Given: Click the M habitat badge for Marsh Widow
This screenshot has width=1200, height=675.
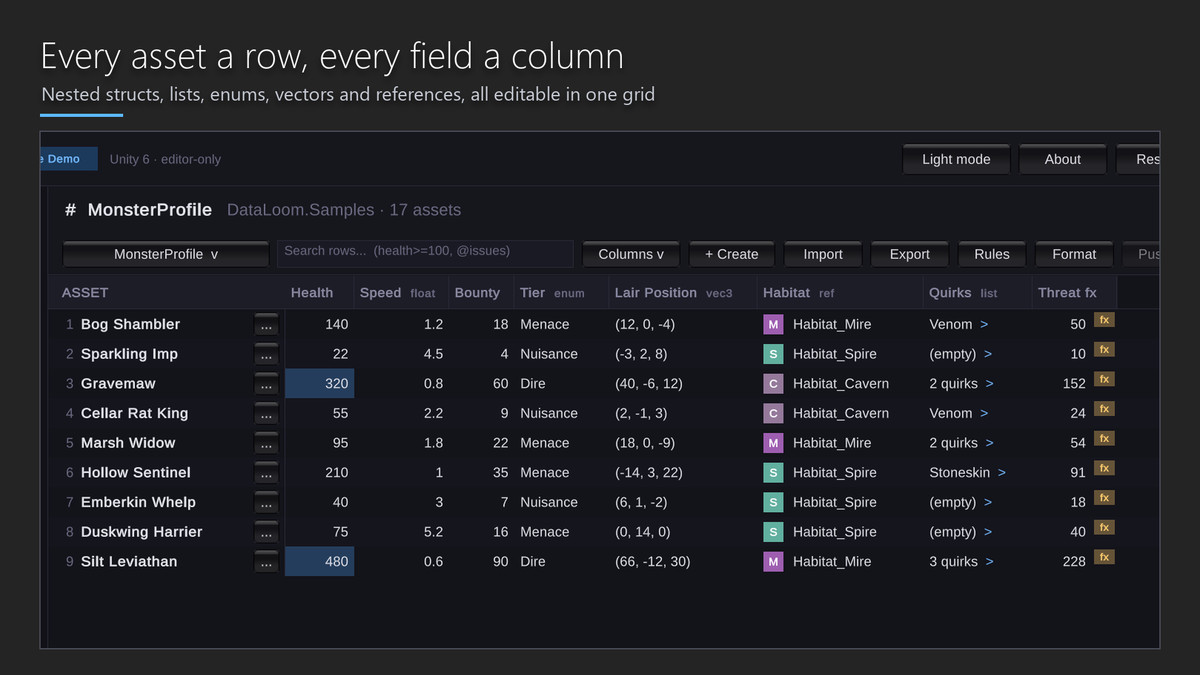Looking at the screenshot, I should (773, 443).
